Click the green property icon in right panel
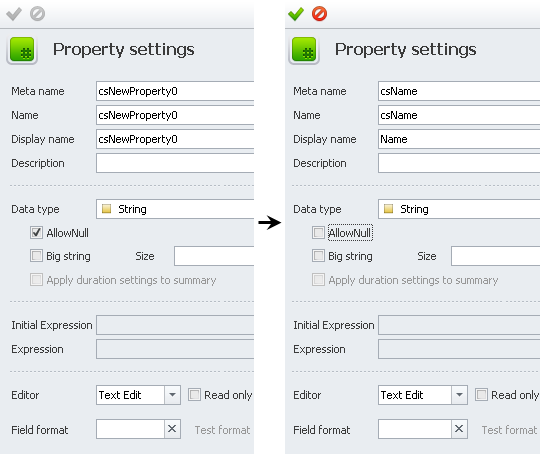Image resolution: width=540 pixels, height=454 pixels. click(x=304, y=51)
